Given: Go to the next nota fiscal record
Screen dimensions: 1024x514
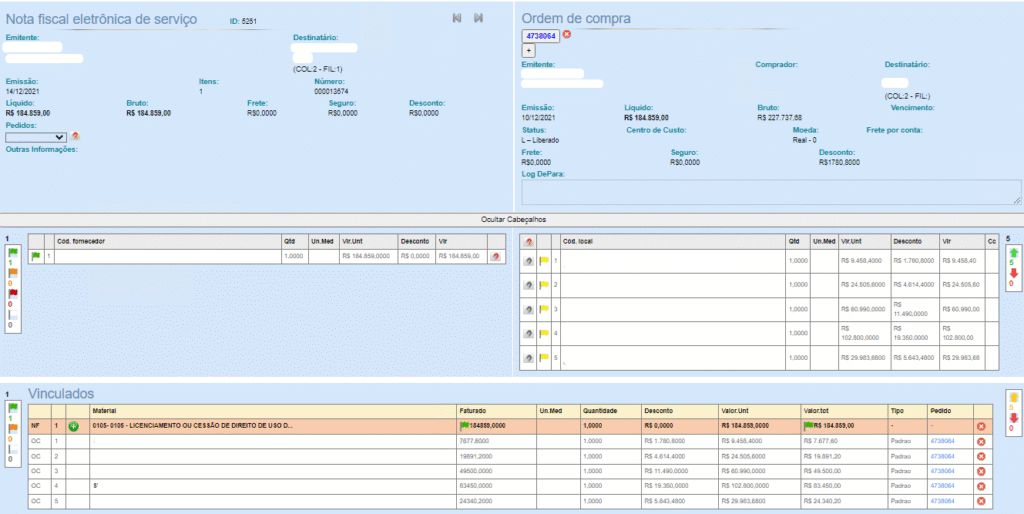Looking at the screenshot, I should (479, 18).
